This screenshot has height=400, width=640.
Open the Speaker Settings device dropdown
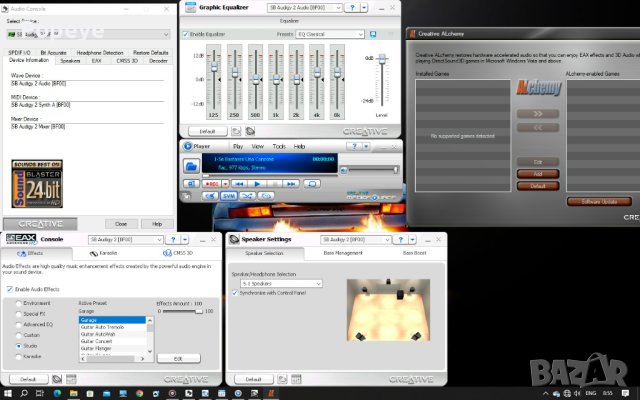tap(356, 240)
